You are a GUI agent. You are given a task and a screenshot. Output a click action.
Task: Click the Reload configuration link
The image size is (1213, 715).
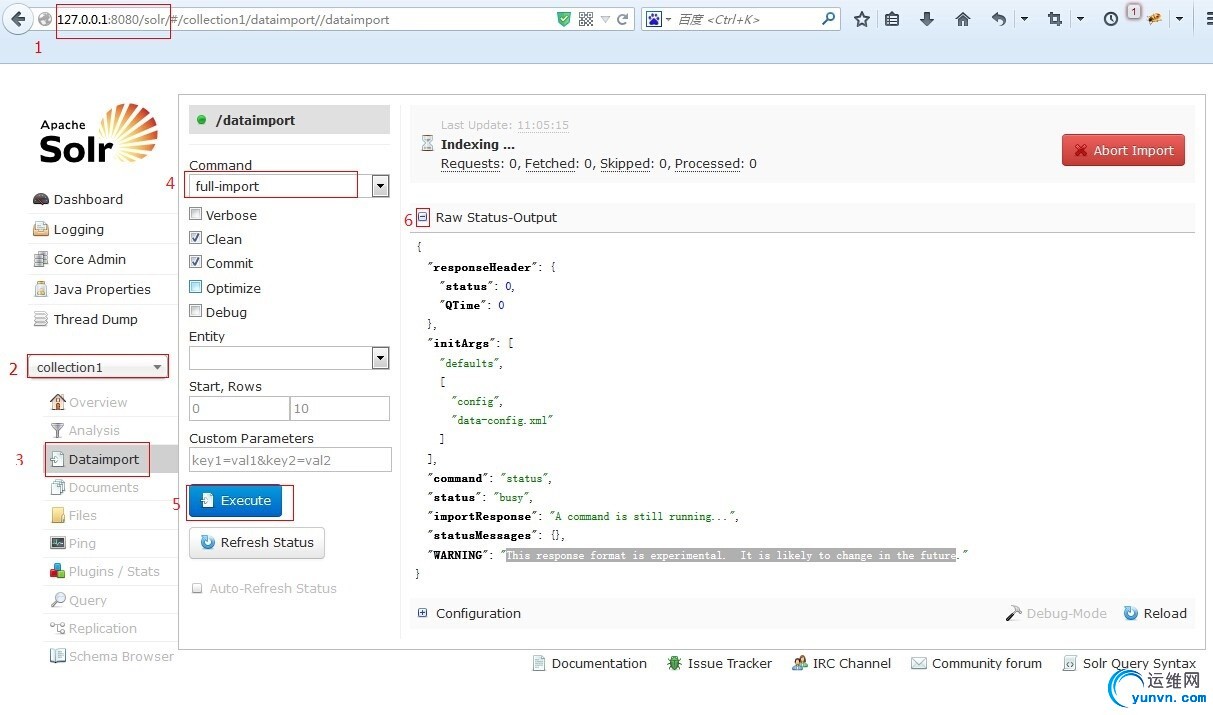1155,613
